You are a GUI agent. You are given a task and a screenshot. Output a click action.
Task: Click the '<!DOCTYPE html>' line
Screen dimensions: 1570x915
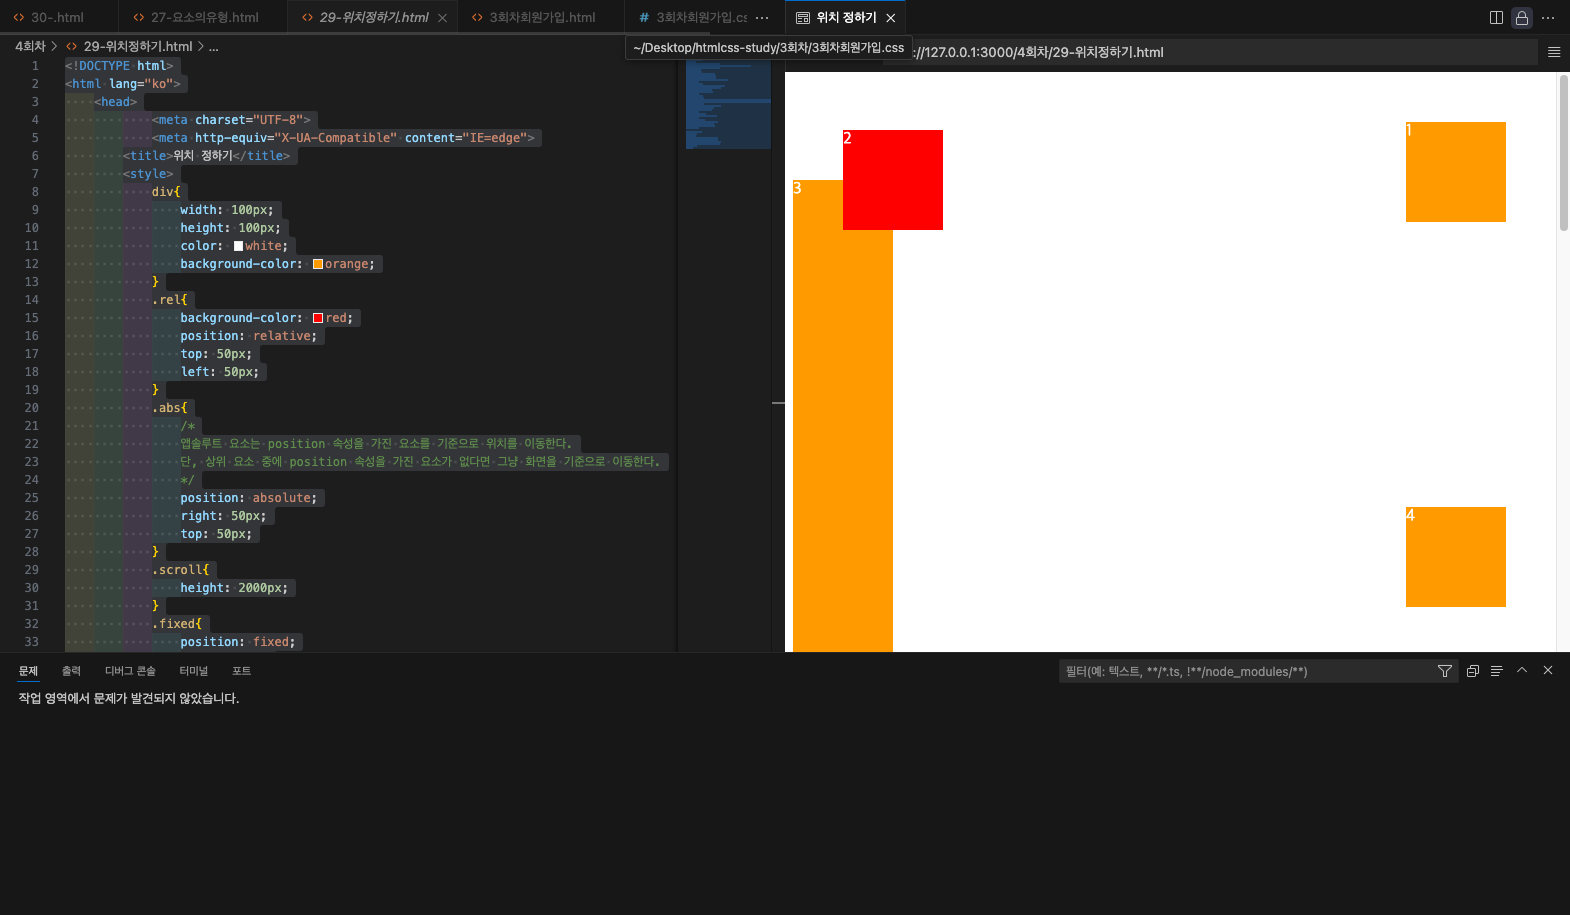point(119,66)
